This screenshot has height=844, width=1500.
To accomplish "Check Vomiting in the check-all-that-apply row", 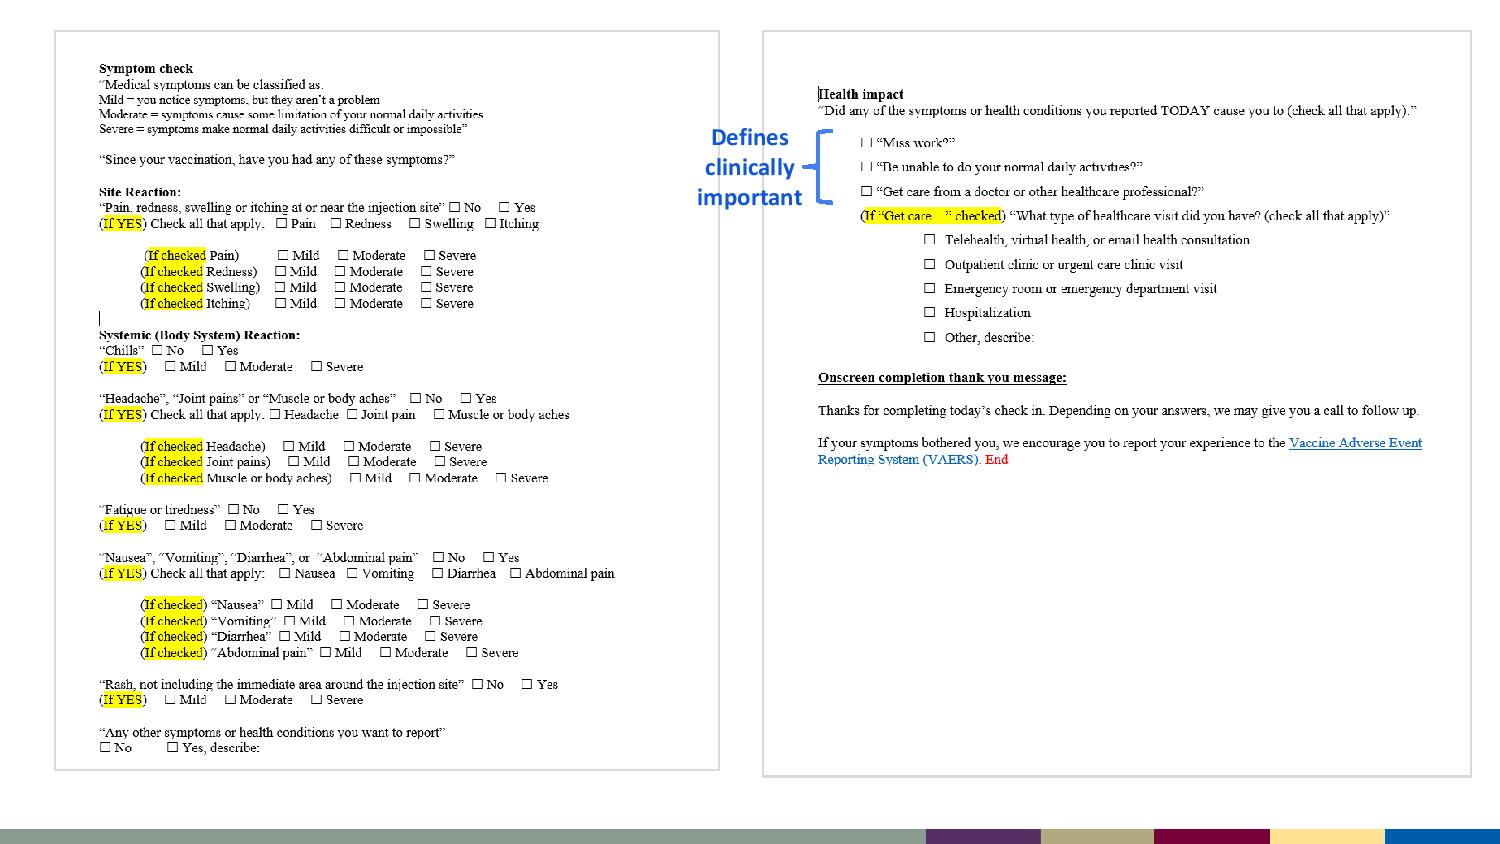I will tap(352, 574).
